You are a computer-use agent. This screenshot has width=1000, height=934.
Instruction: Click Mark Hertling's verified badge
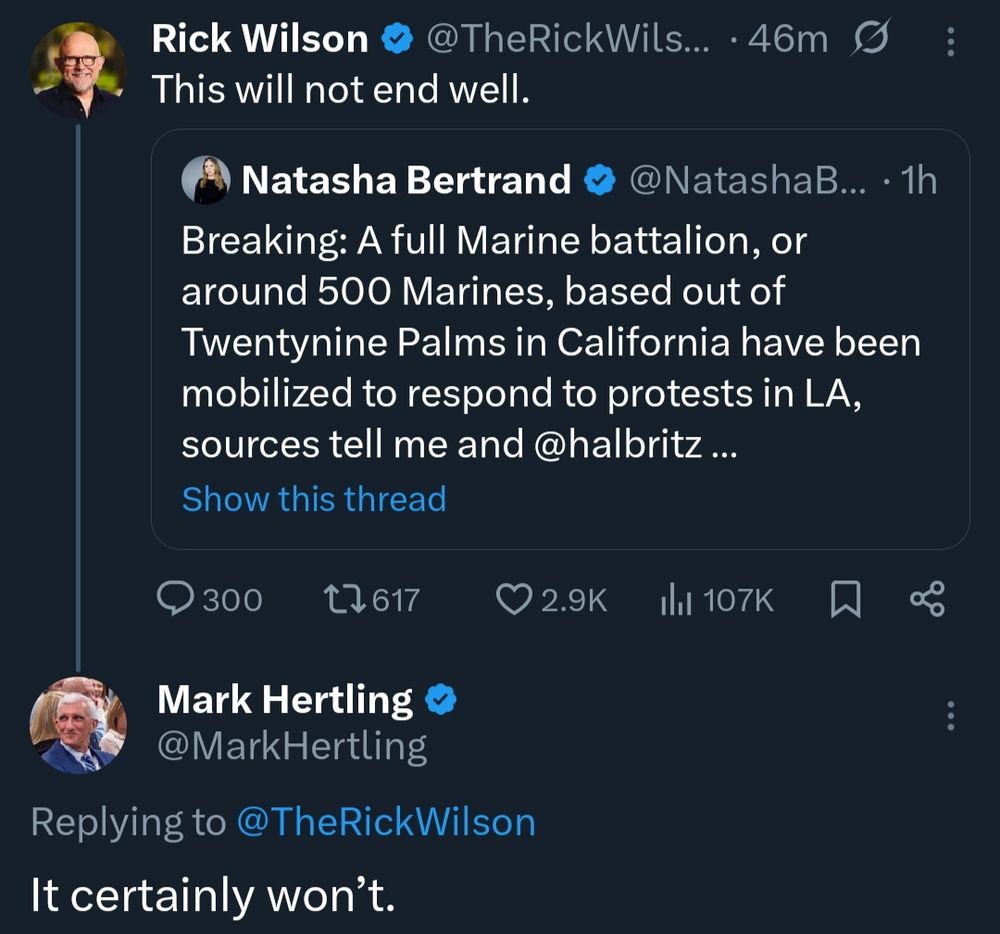click(442, 701)
